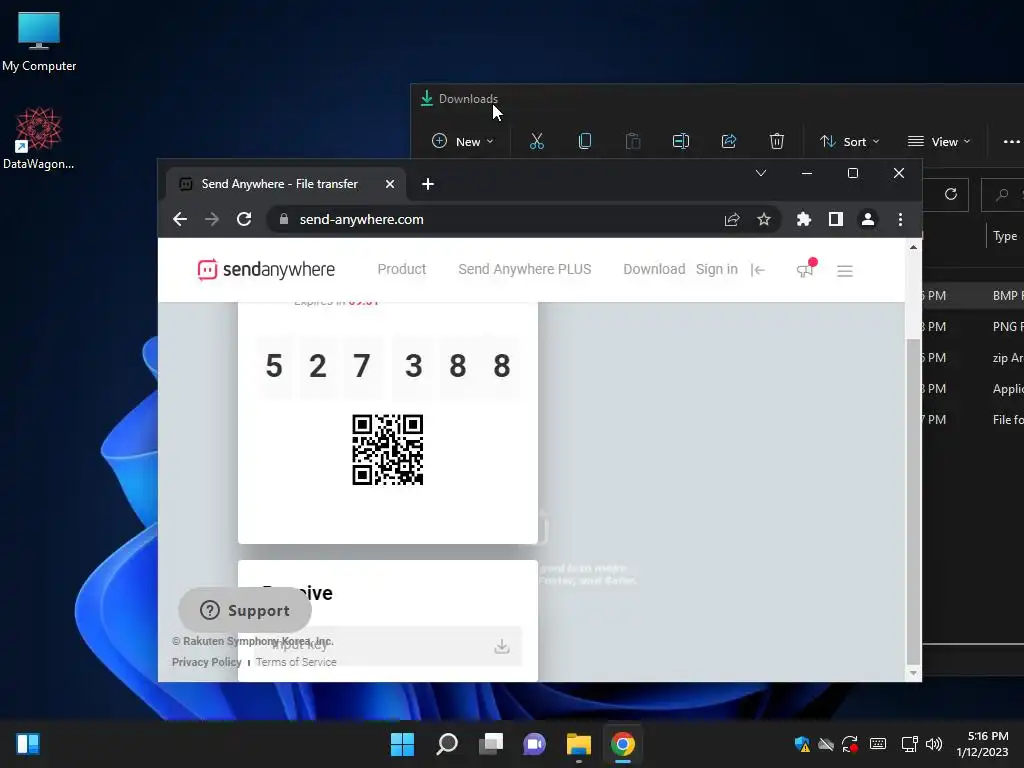Click the Delete trash icon in Downloads
This screenshot has height=768, width=1024.
pos(776,141)
